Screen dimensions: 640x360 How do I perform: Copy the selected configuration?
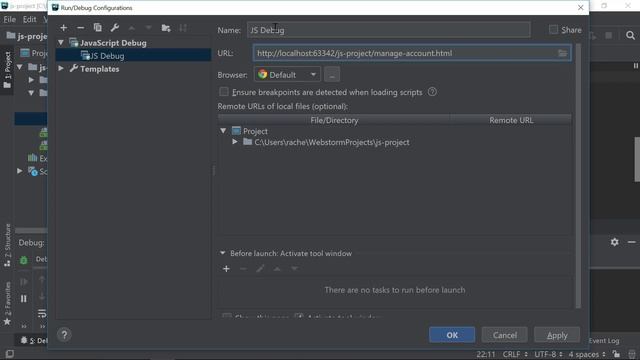98,28
